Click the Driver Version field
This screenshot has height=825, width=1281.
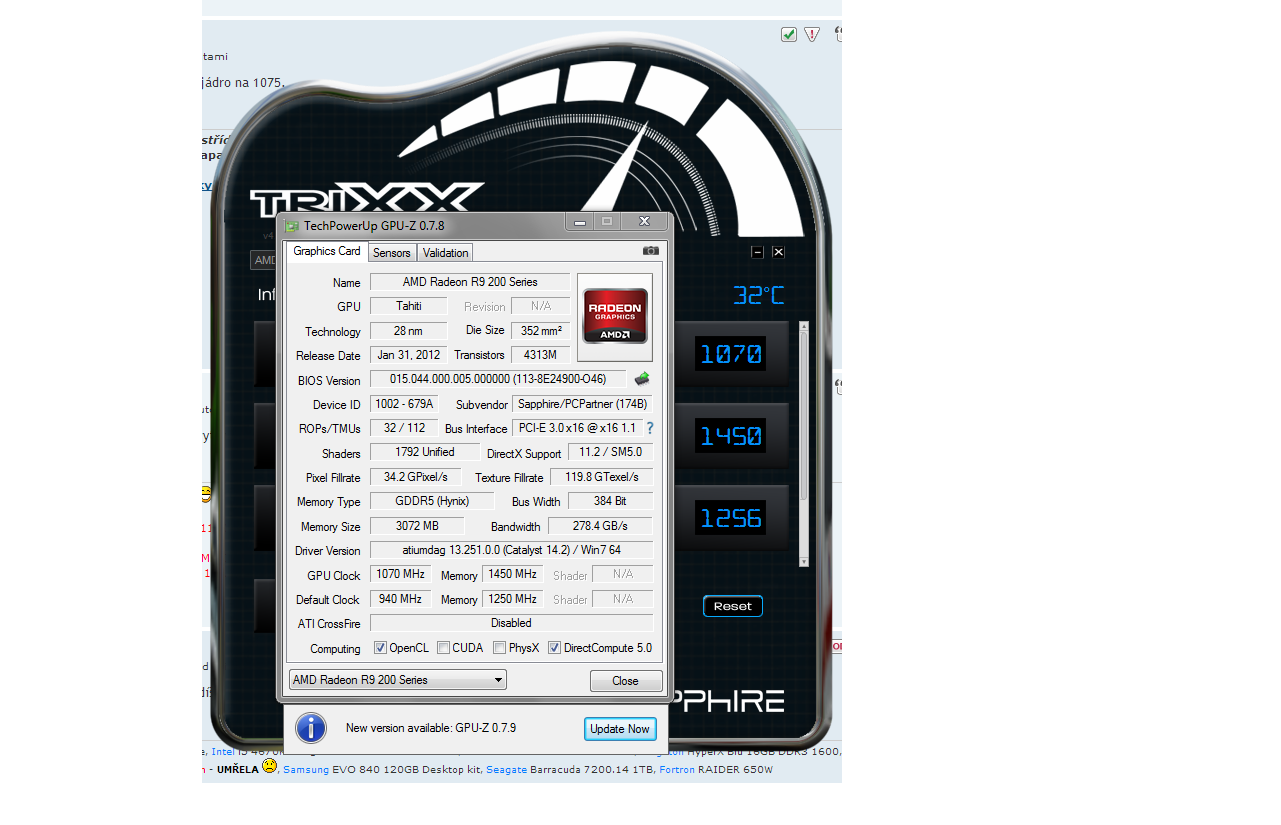click(x=511, y=550)
